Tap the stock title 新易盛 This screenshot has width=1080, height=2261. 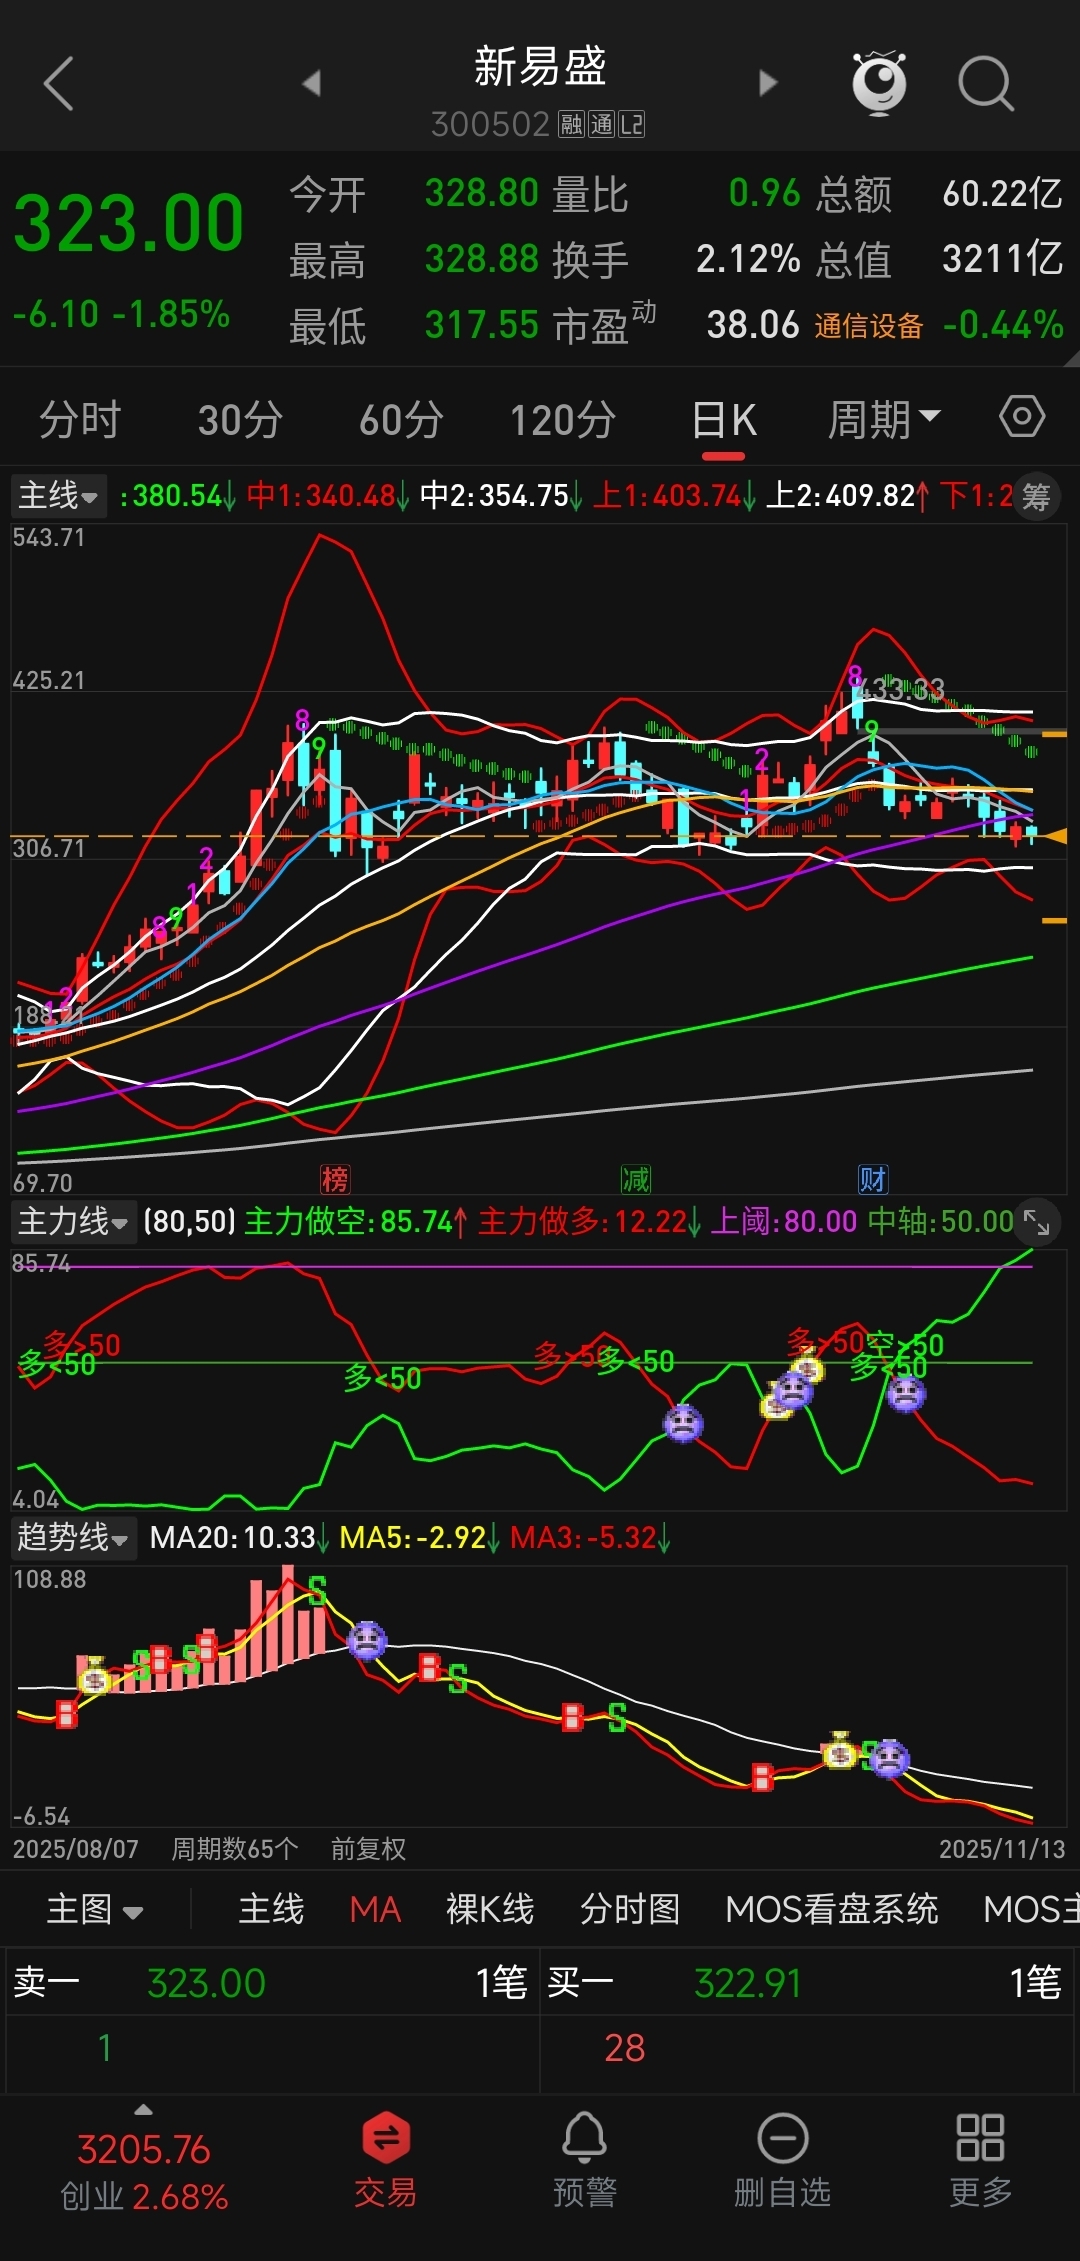click(x=540, y=67)
